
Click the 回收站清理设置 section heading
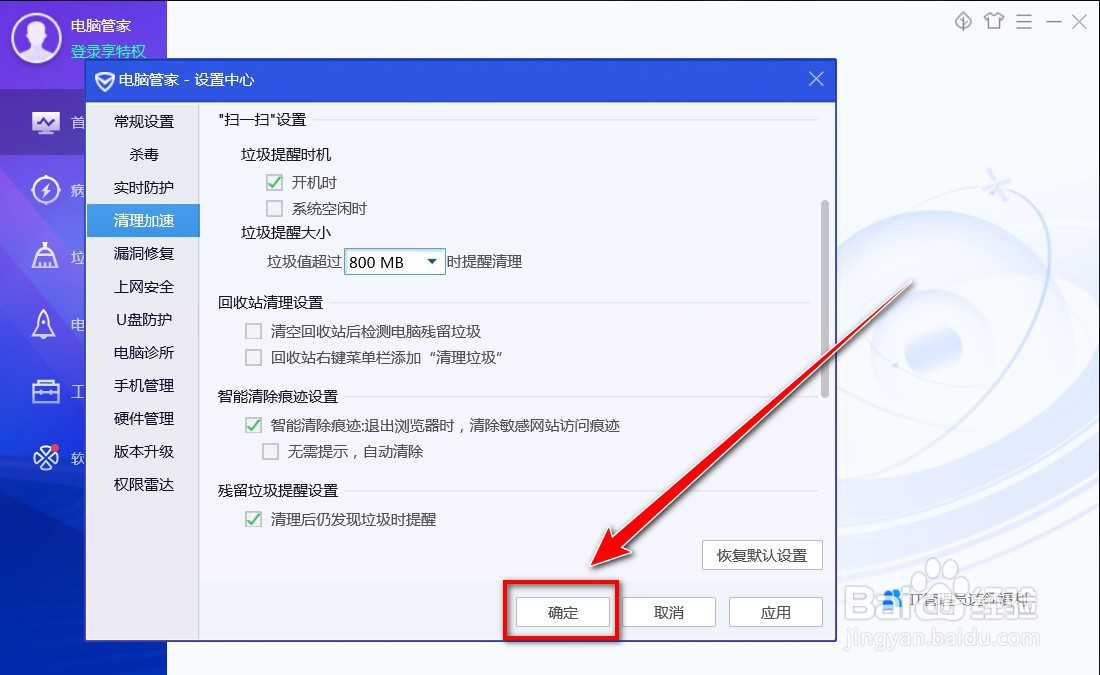[271, 302]
